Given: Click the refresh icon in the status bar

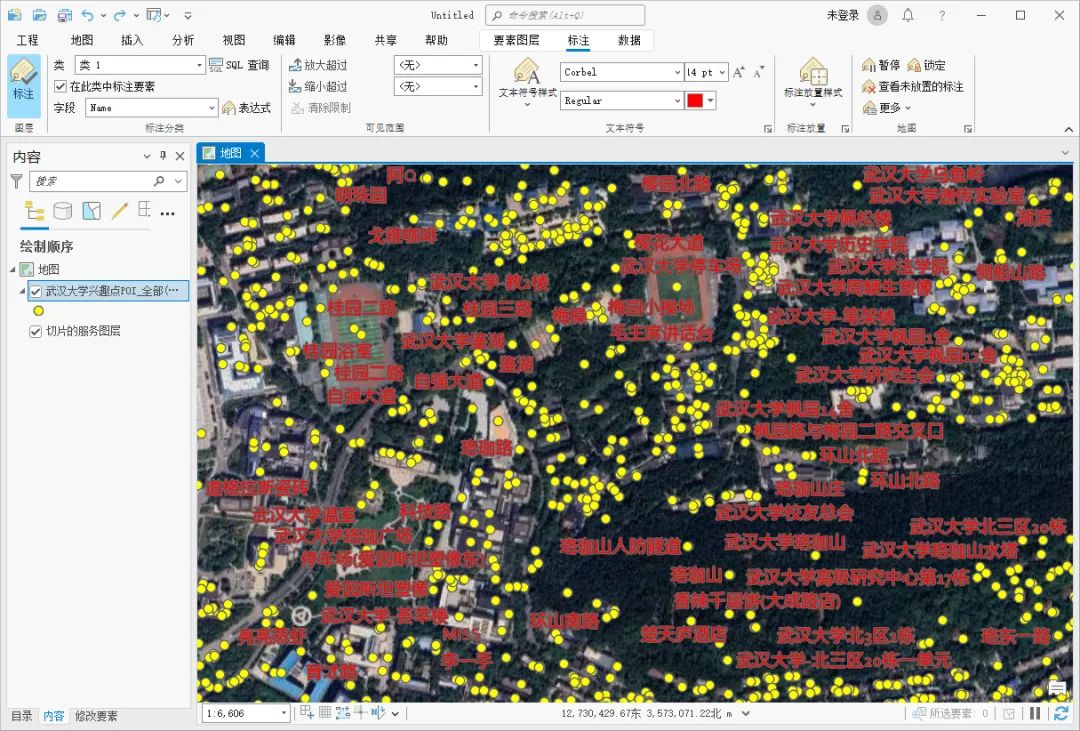Looking at the screenshot, I should click(1061, 714).
